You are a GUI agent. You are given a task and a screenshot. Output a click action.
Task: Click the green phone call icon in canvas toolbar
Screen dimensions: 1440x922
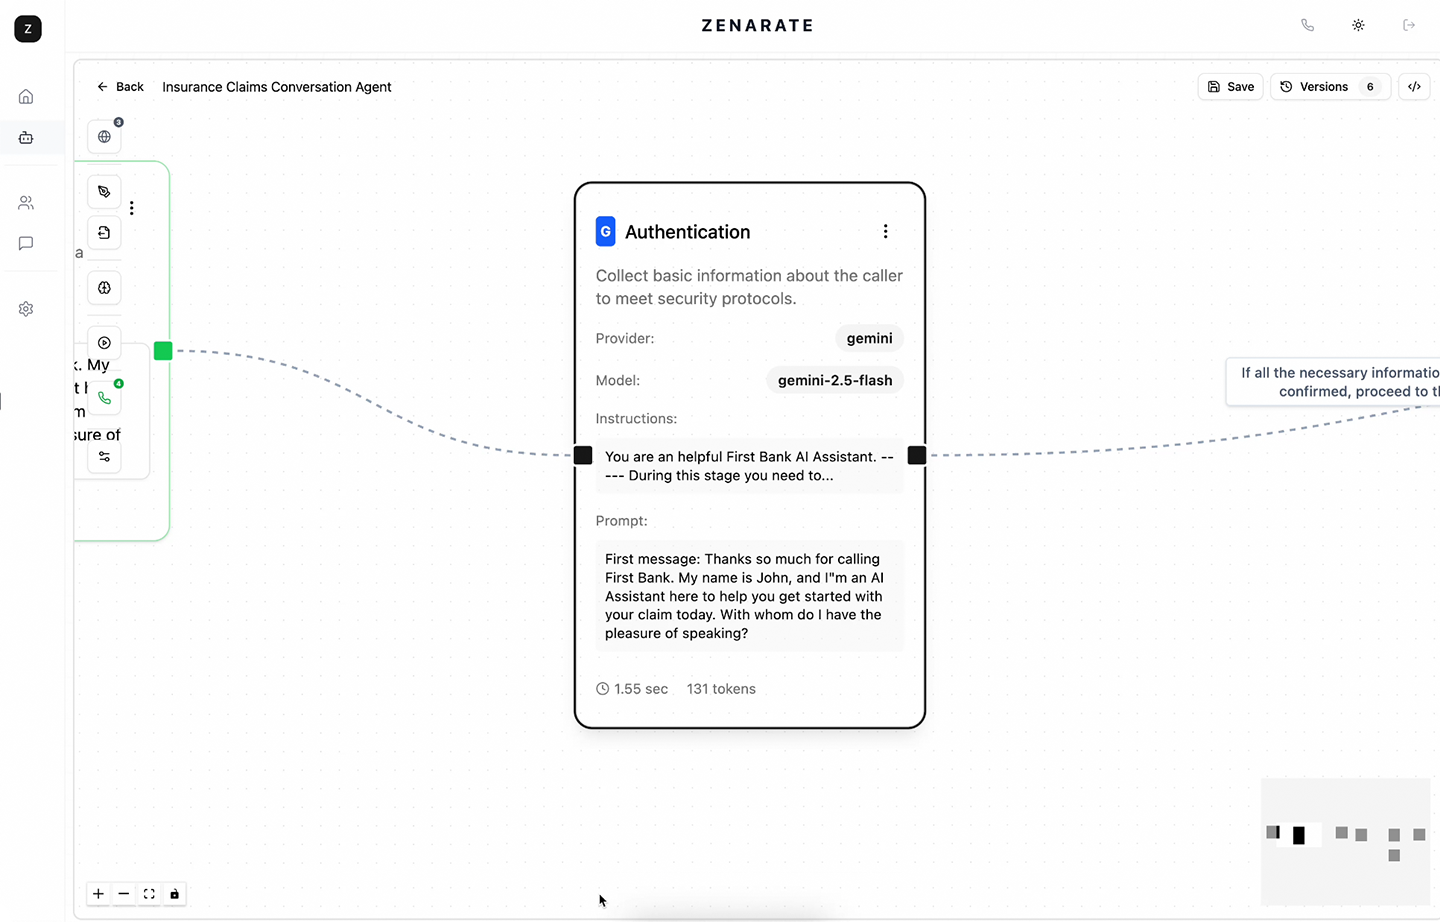click(104, 398)
